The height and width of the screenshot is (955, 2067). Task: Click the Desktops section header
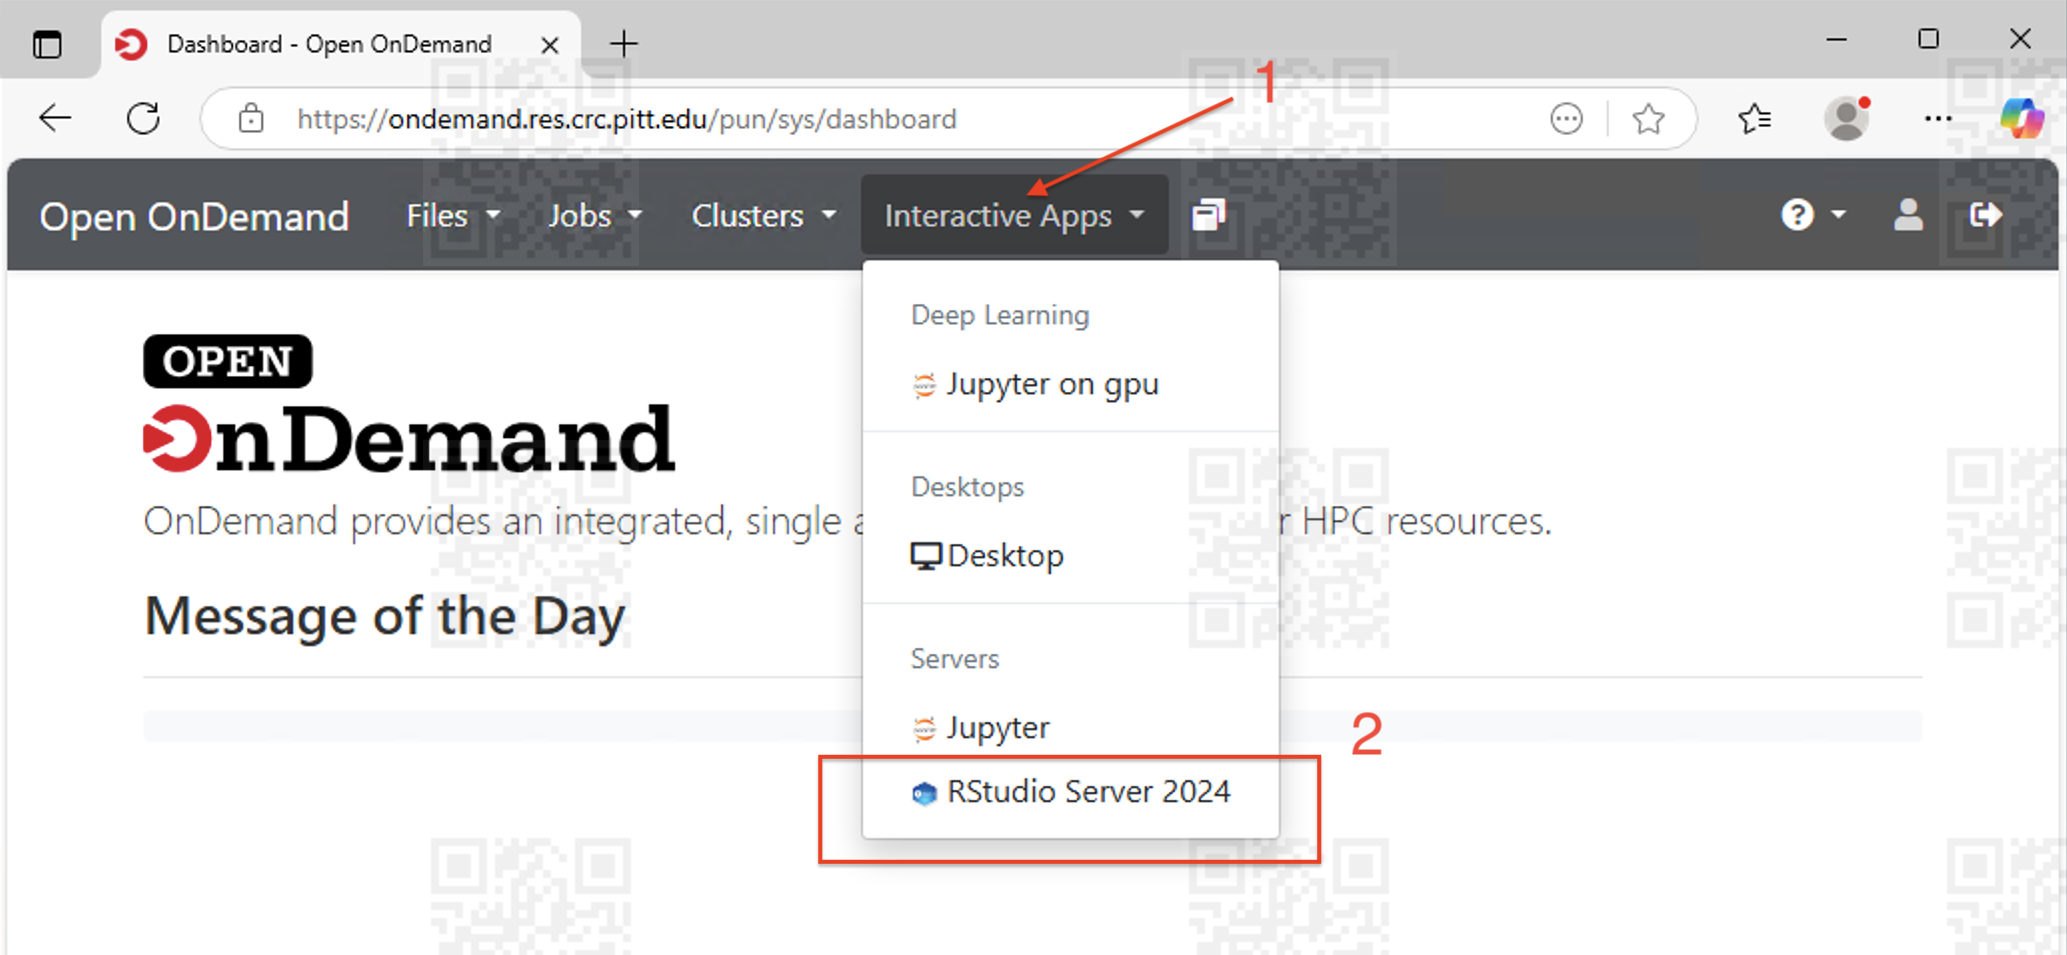[x=967, y=487]
